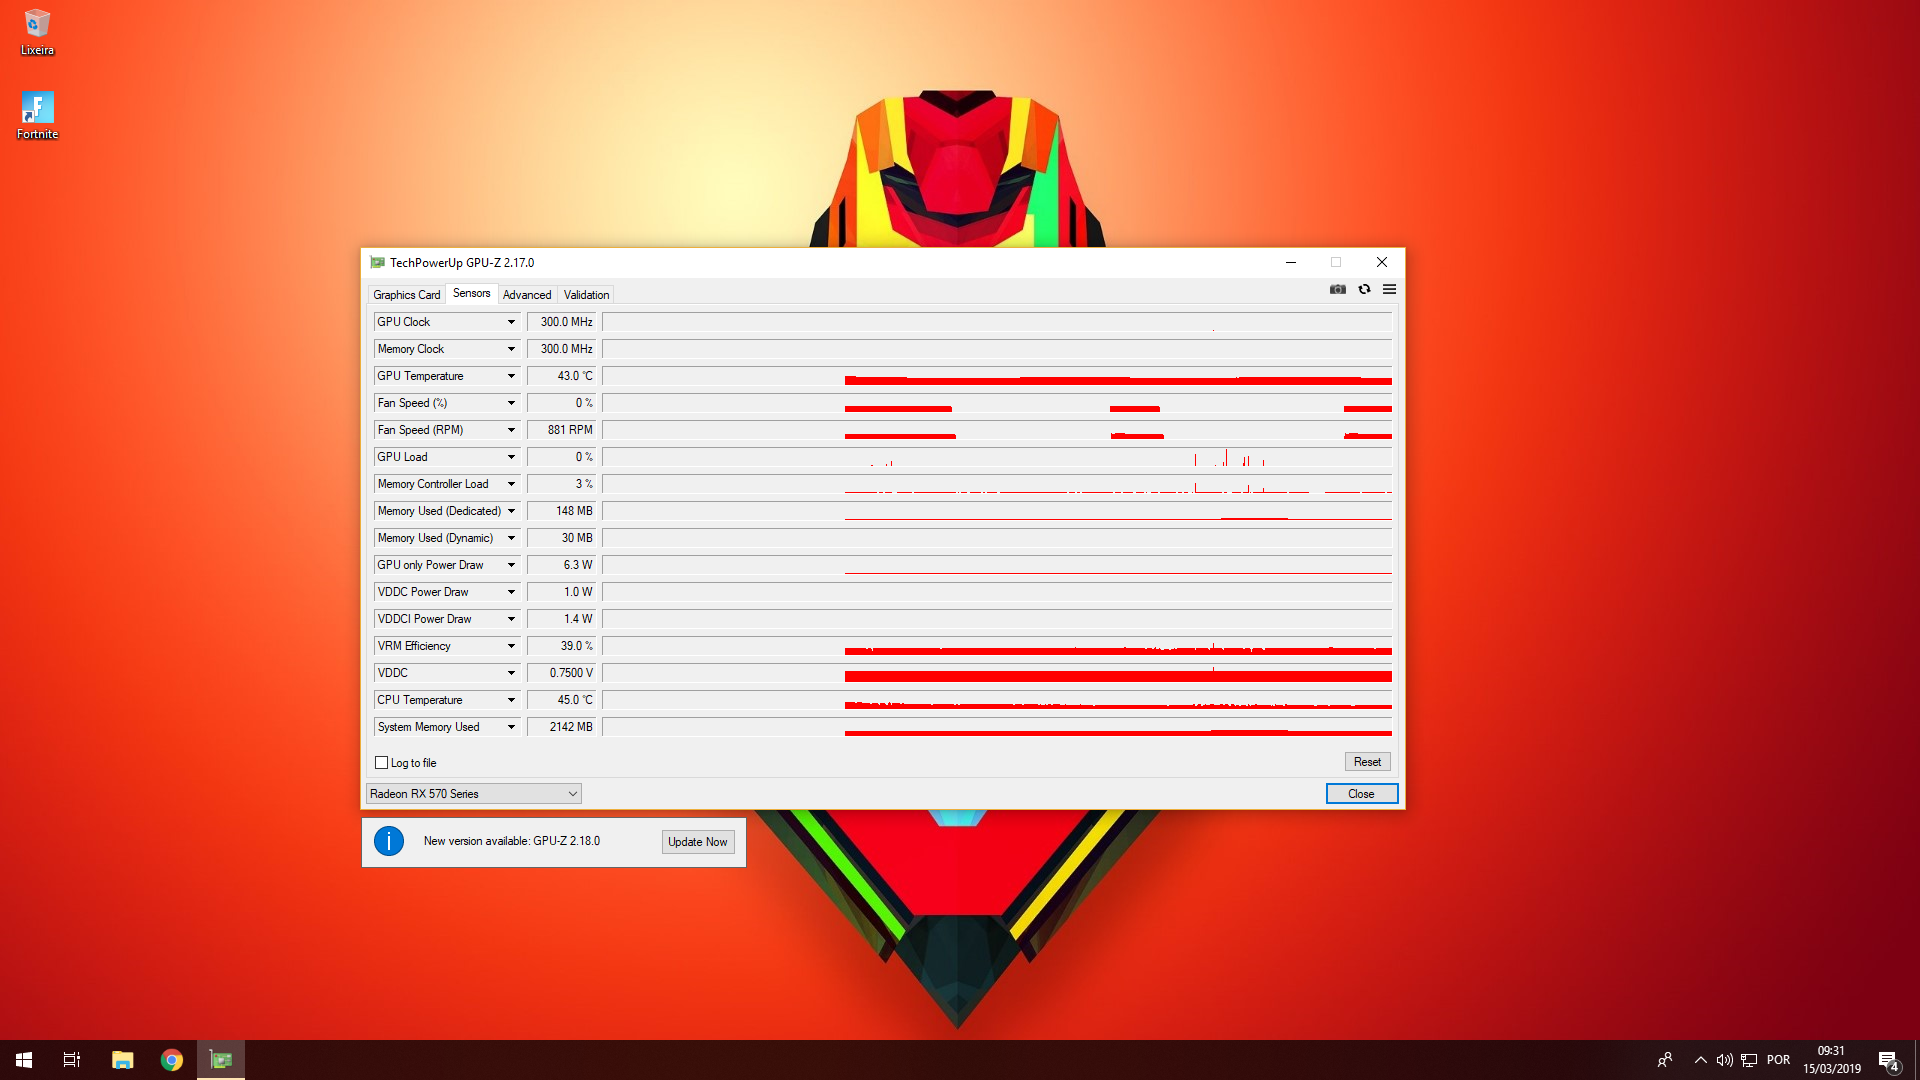1920x1080 pixels.
Task: Enable the Log to file checkbox
Action: click(381, 763)
